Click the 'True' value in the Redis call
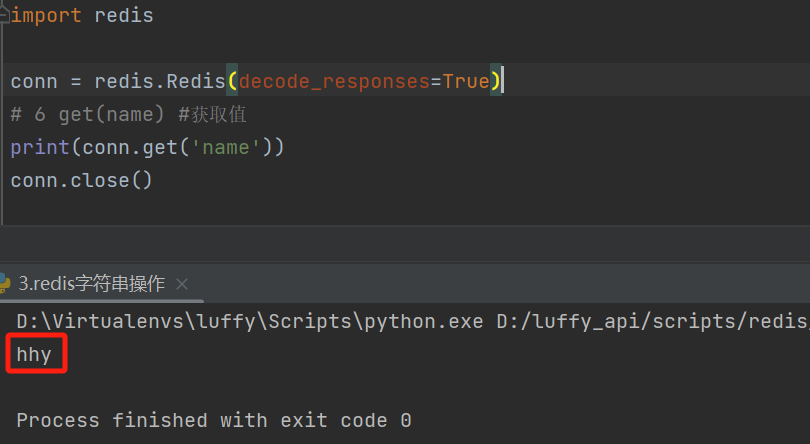The width and height of the screenshot is (810, 444). tap(466, 81)
